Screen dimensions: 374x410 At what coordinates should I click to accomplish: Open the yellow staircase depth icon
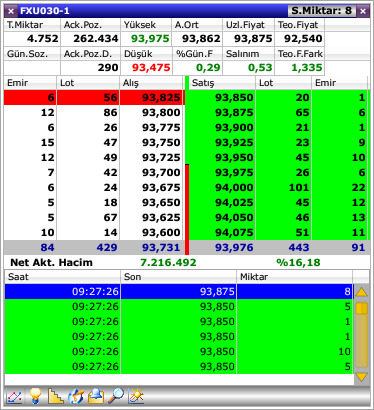coord(55,396)
